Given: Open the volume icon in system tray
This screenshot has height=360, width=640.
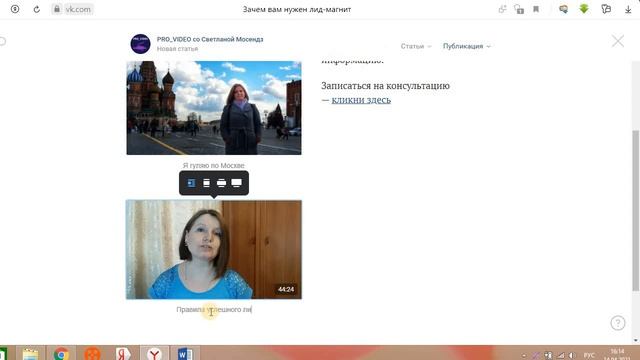Looking at the screenshot, I should click(571, 356).
